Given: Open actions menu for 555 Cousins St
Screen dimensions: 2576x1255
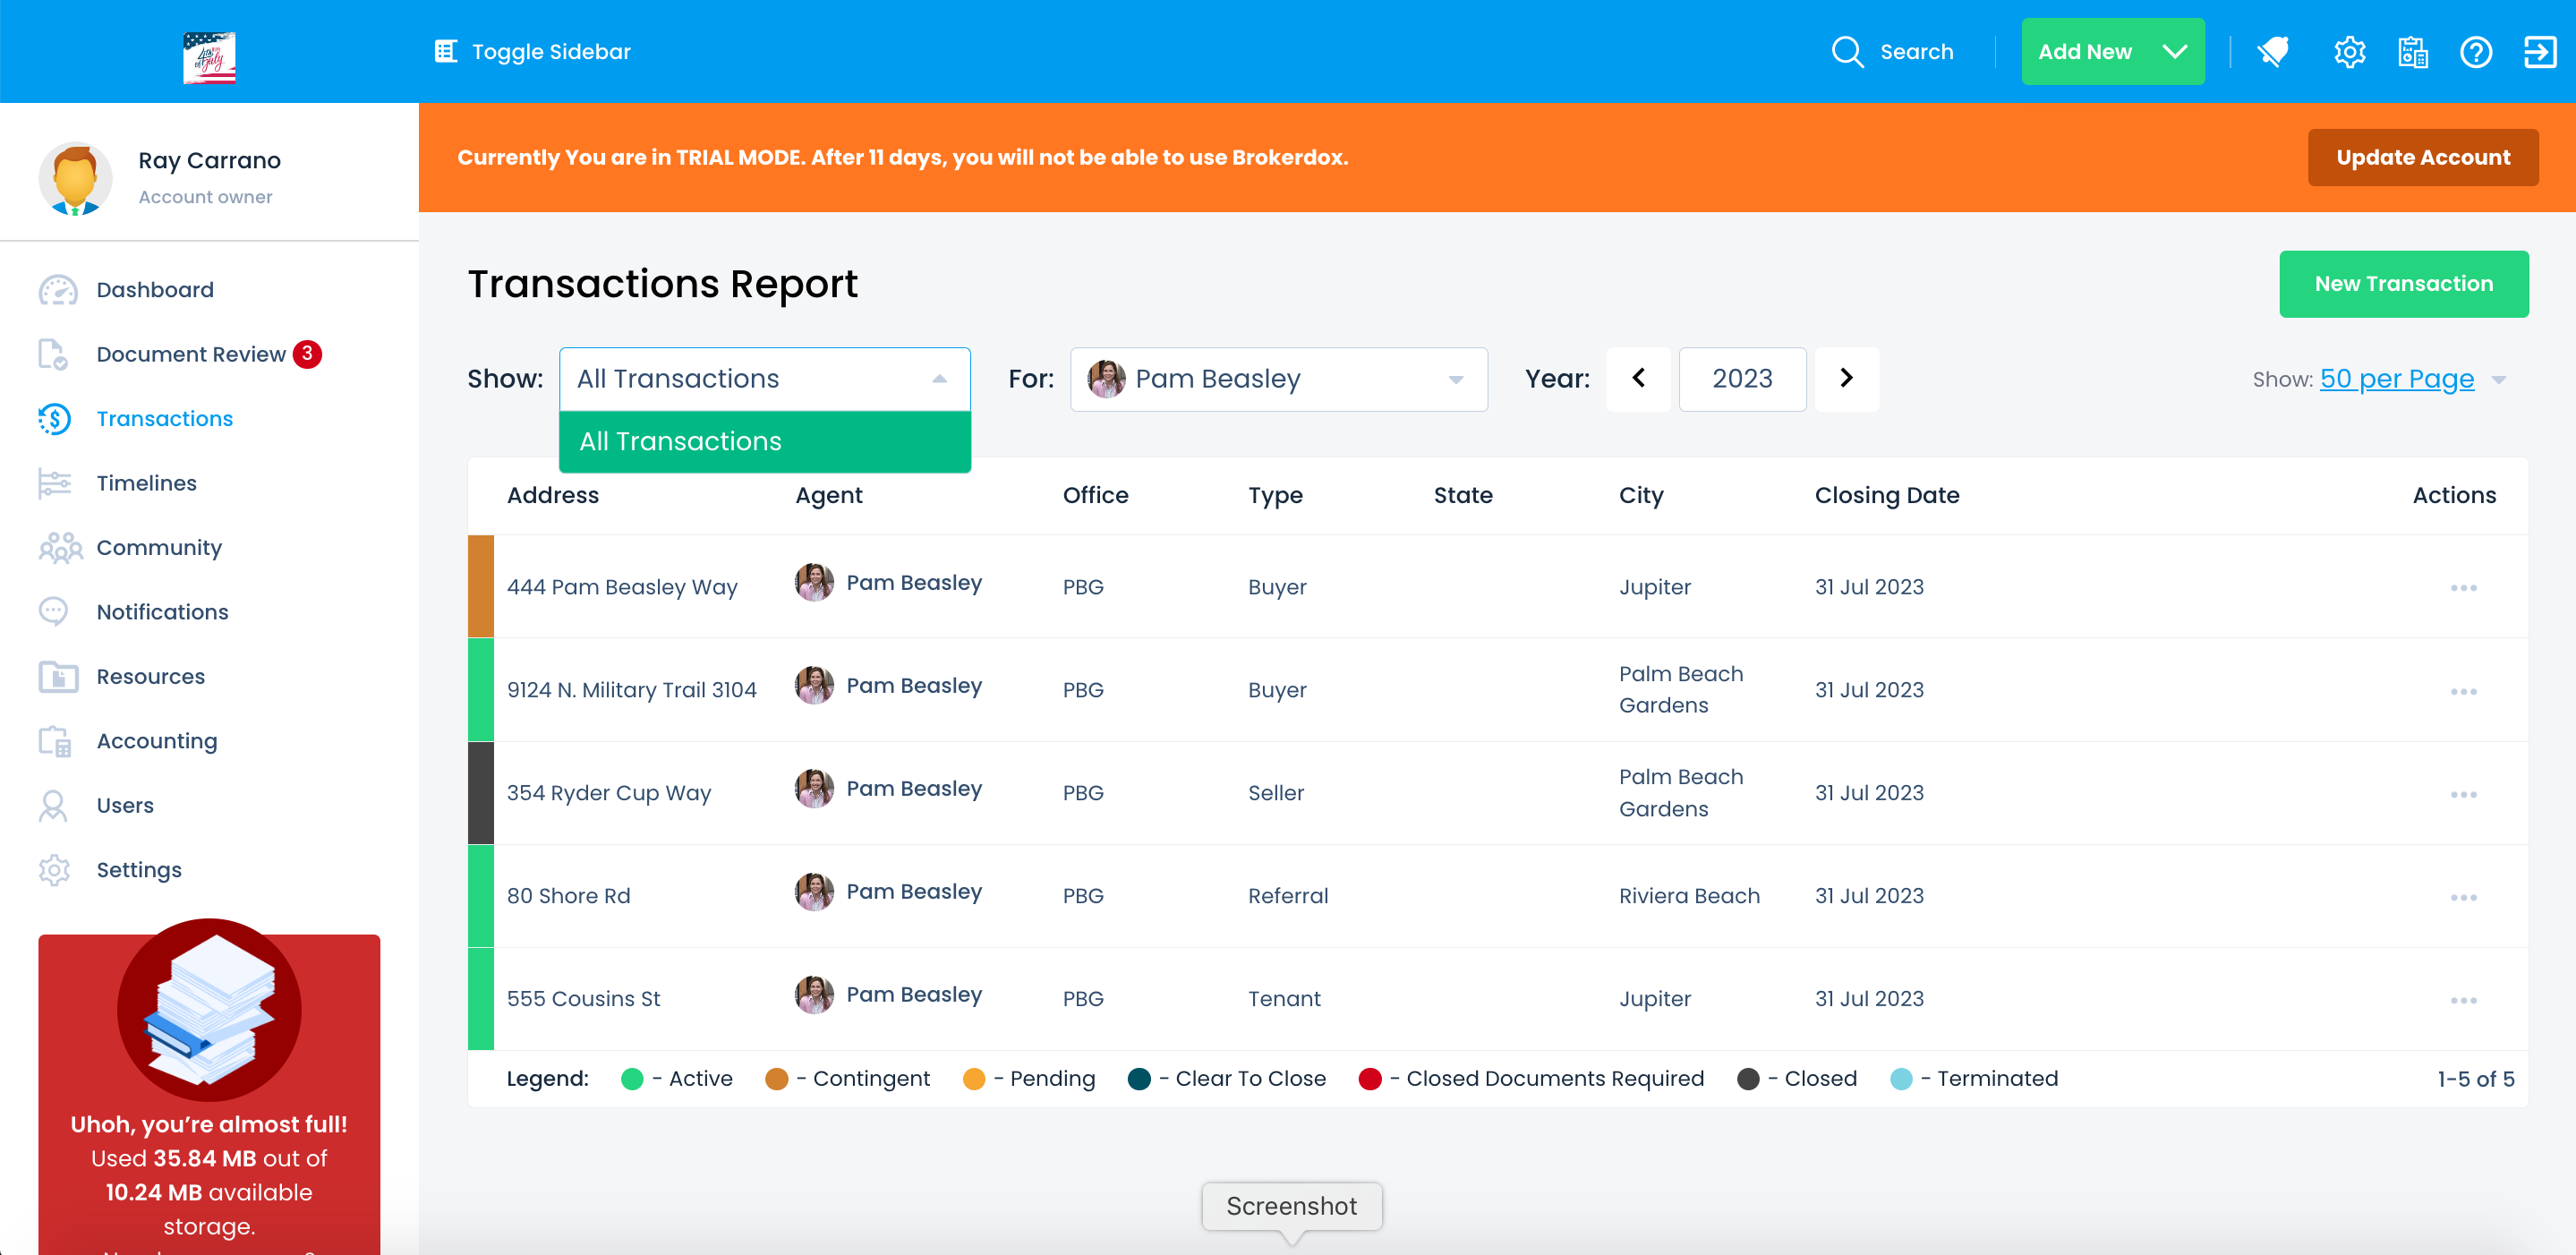Looking at the screenshot, I should point(2463,1000).
